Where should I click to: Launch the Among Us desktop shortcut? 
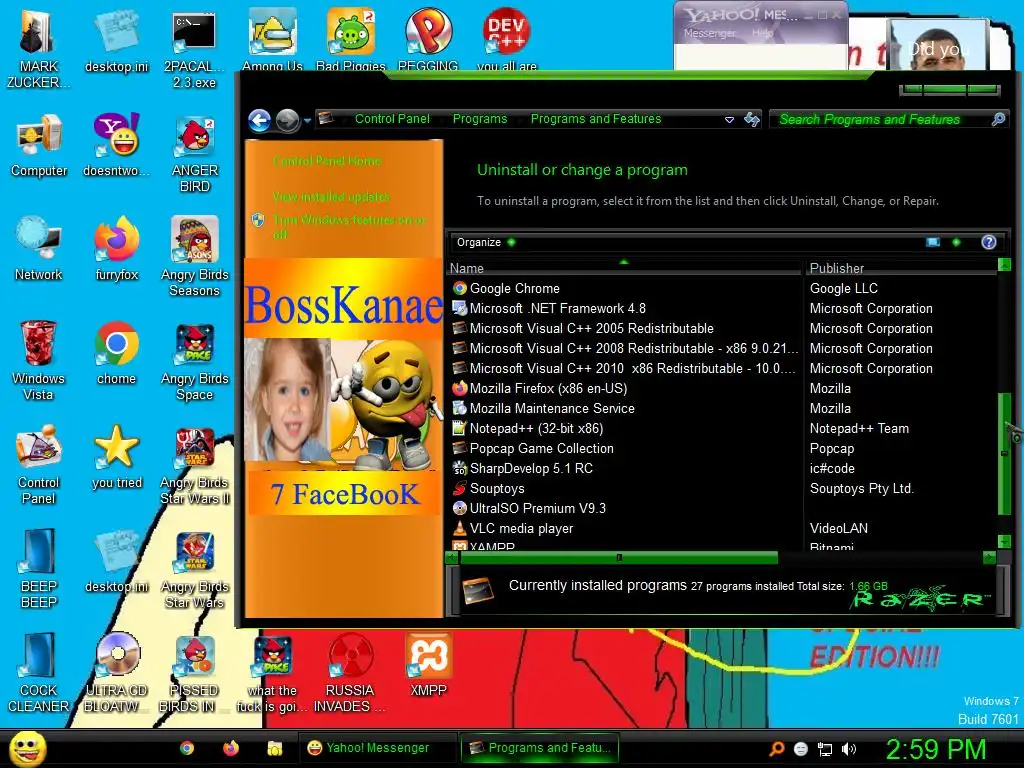[272, 39]
